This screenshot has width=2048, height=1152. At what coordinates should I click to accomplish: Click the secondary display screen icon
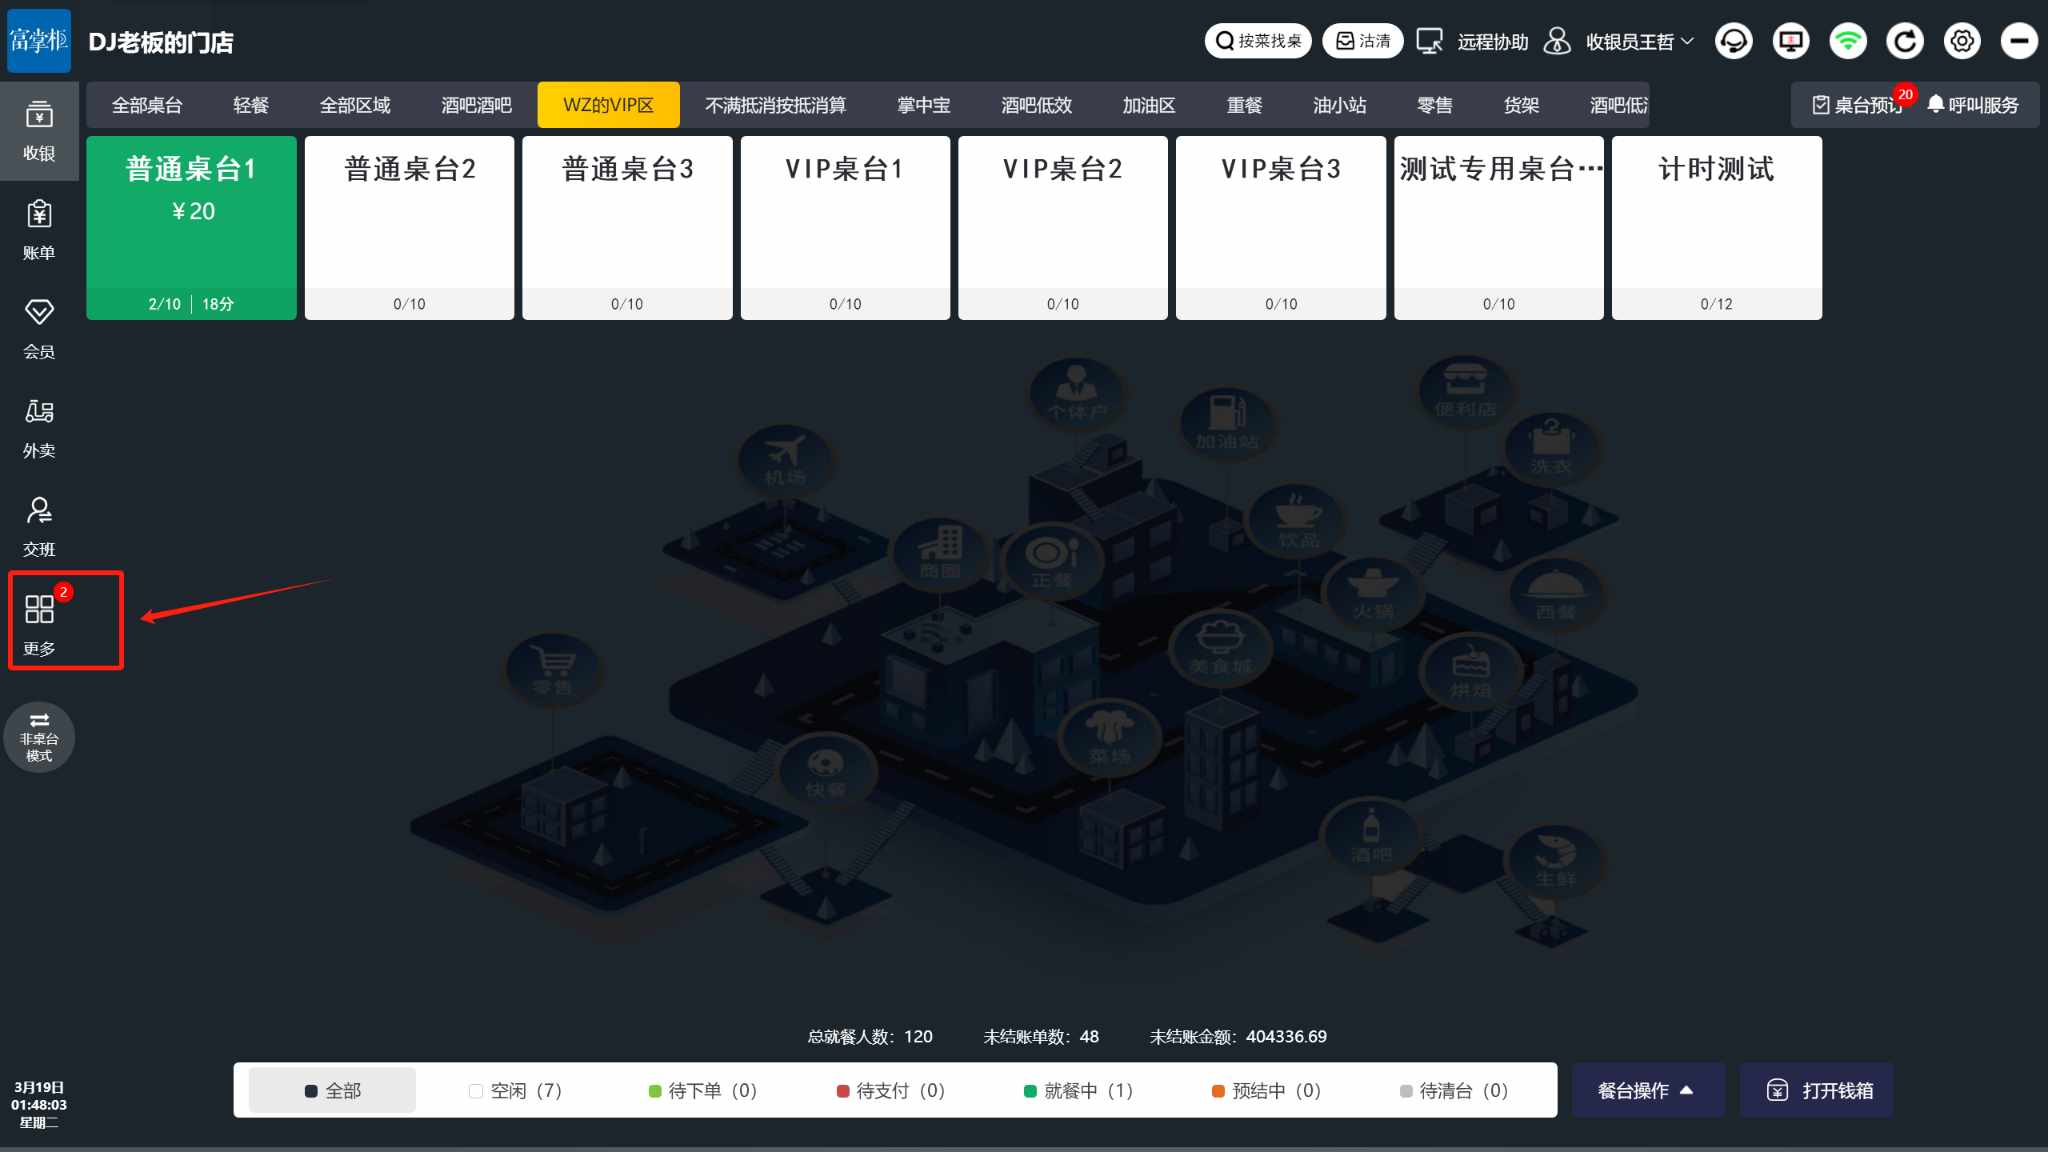pos(1791,41)
